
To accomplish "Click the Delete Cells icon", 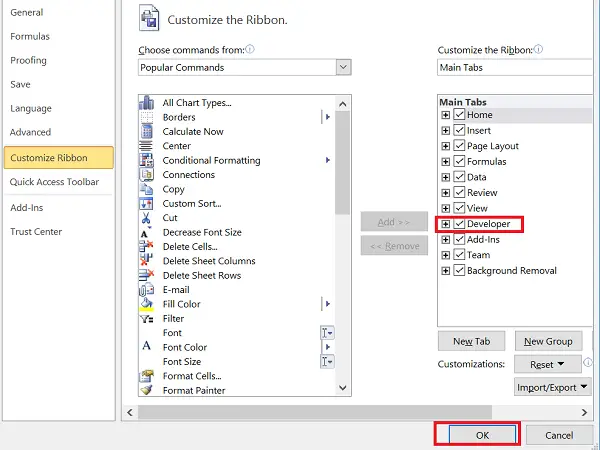I will point(146,246).
